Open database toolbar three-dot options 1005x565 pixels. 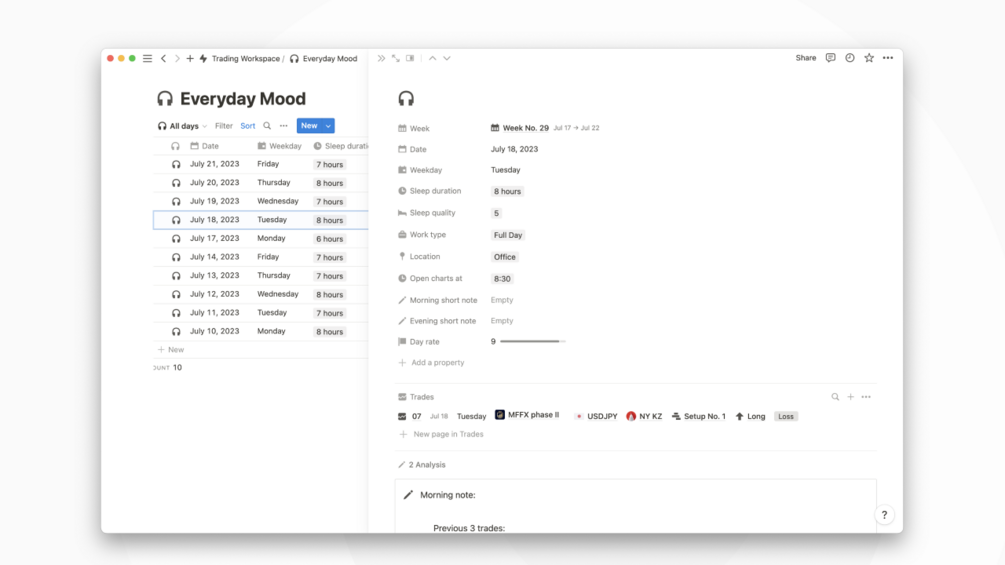283,126
